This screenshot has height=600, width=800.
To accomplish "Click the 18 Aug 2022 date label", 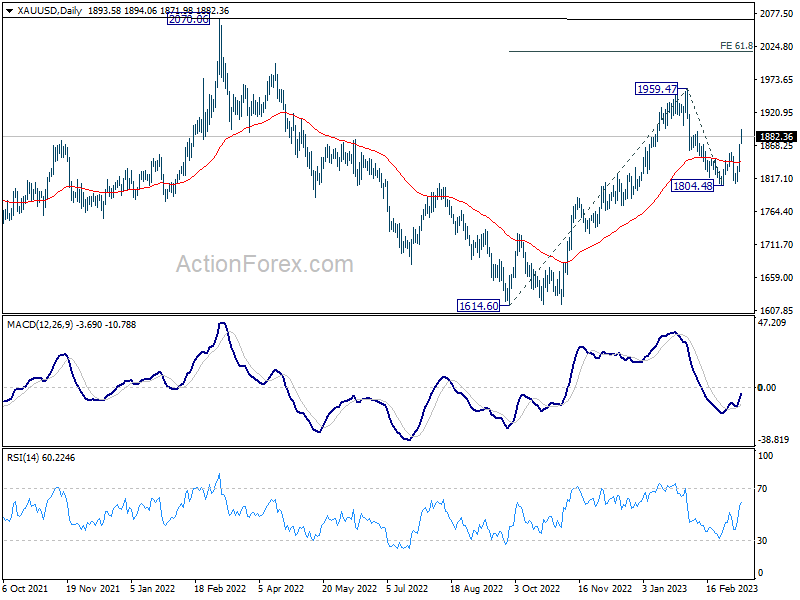I will [x=476, y=588].
